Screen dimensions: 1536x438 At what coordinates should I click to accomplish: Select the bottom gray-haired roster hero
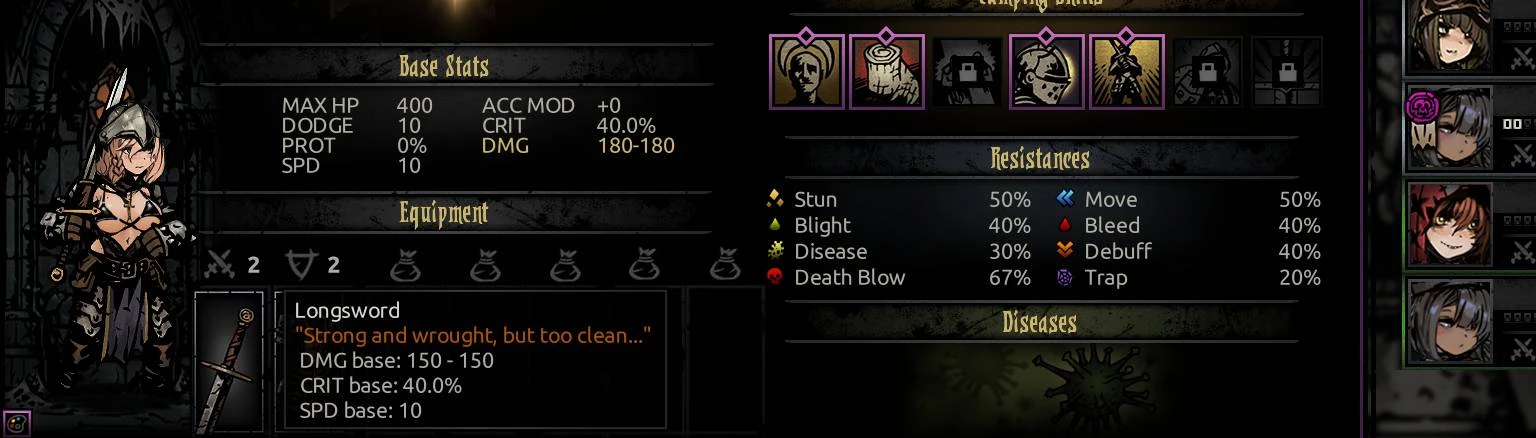(x=1450, y=321)
